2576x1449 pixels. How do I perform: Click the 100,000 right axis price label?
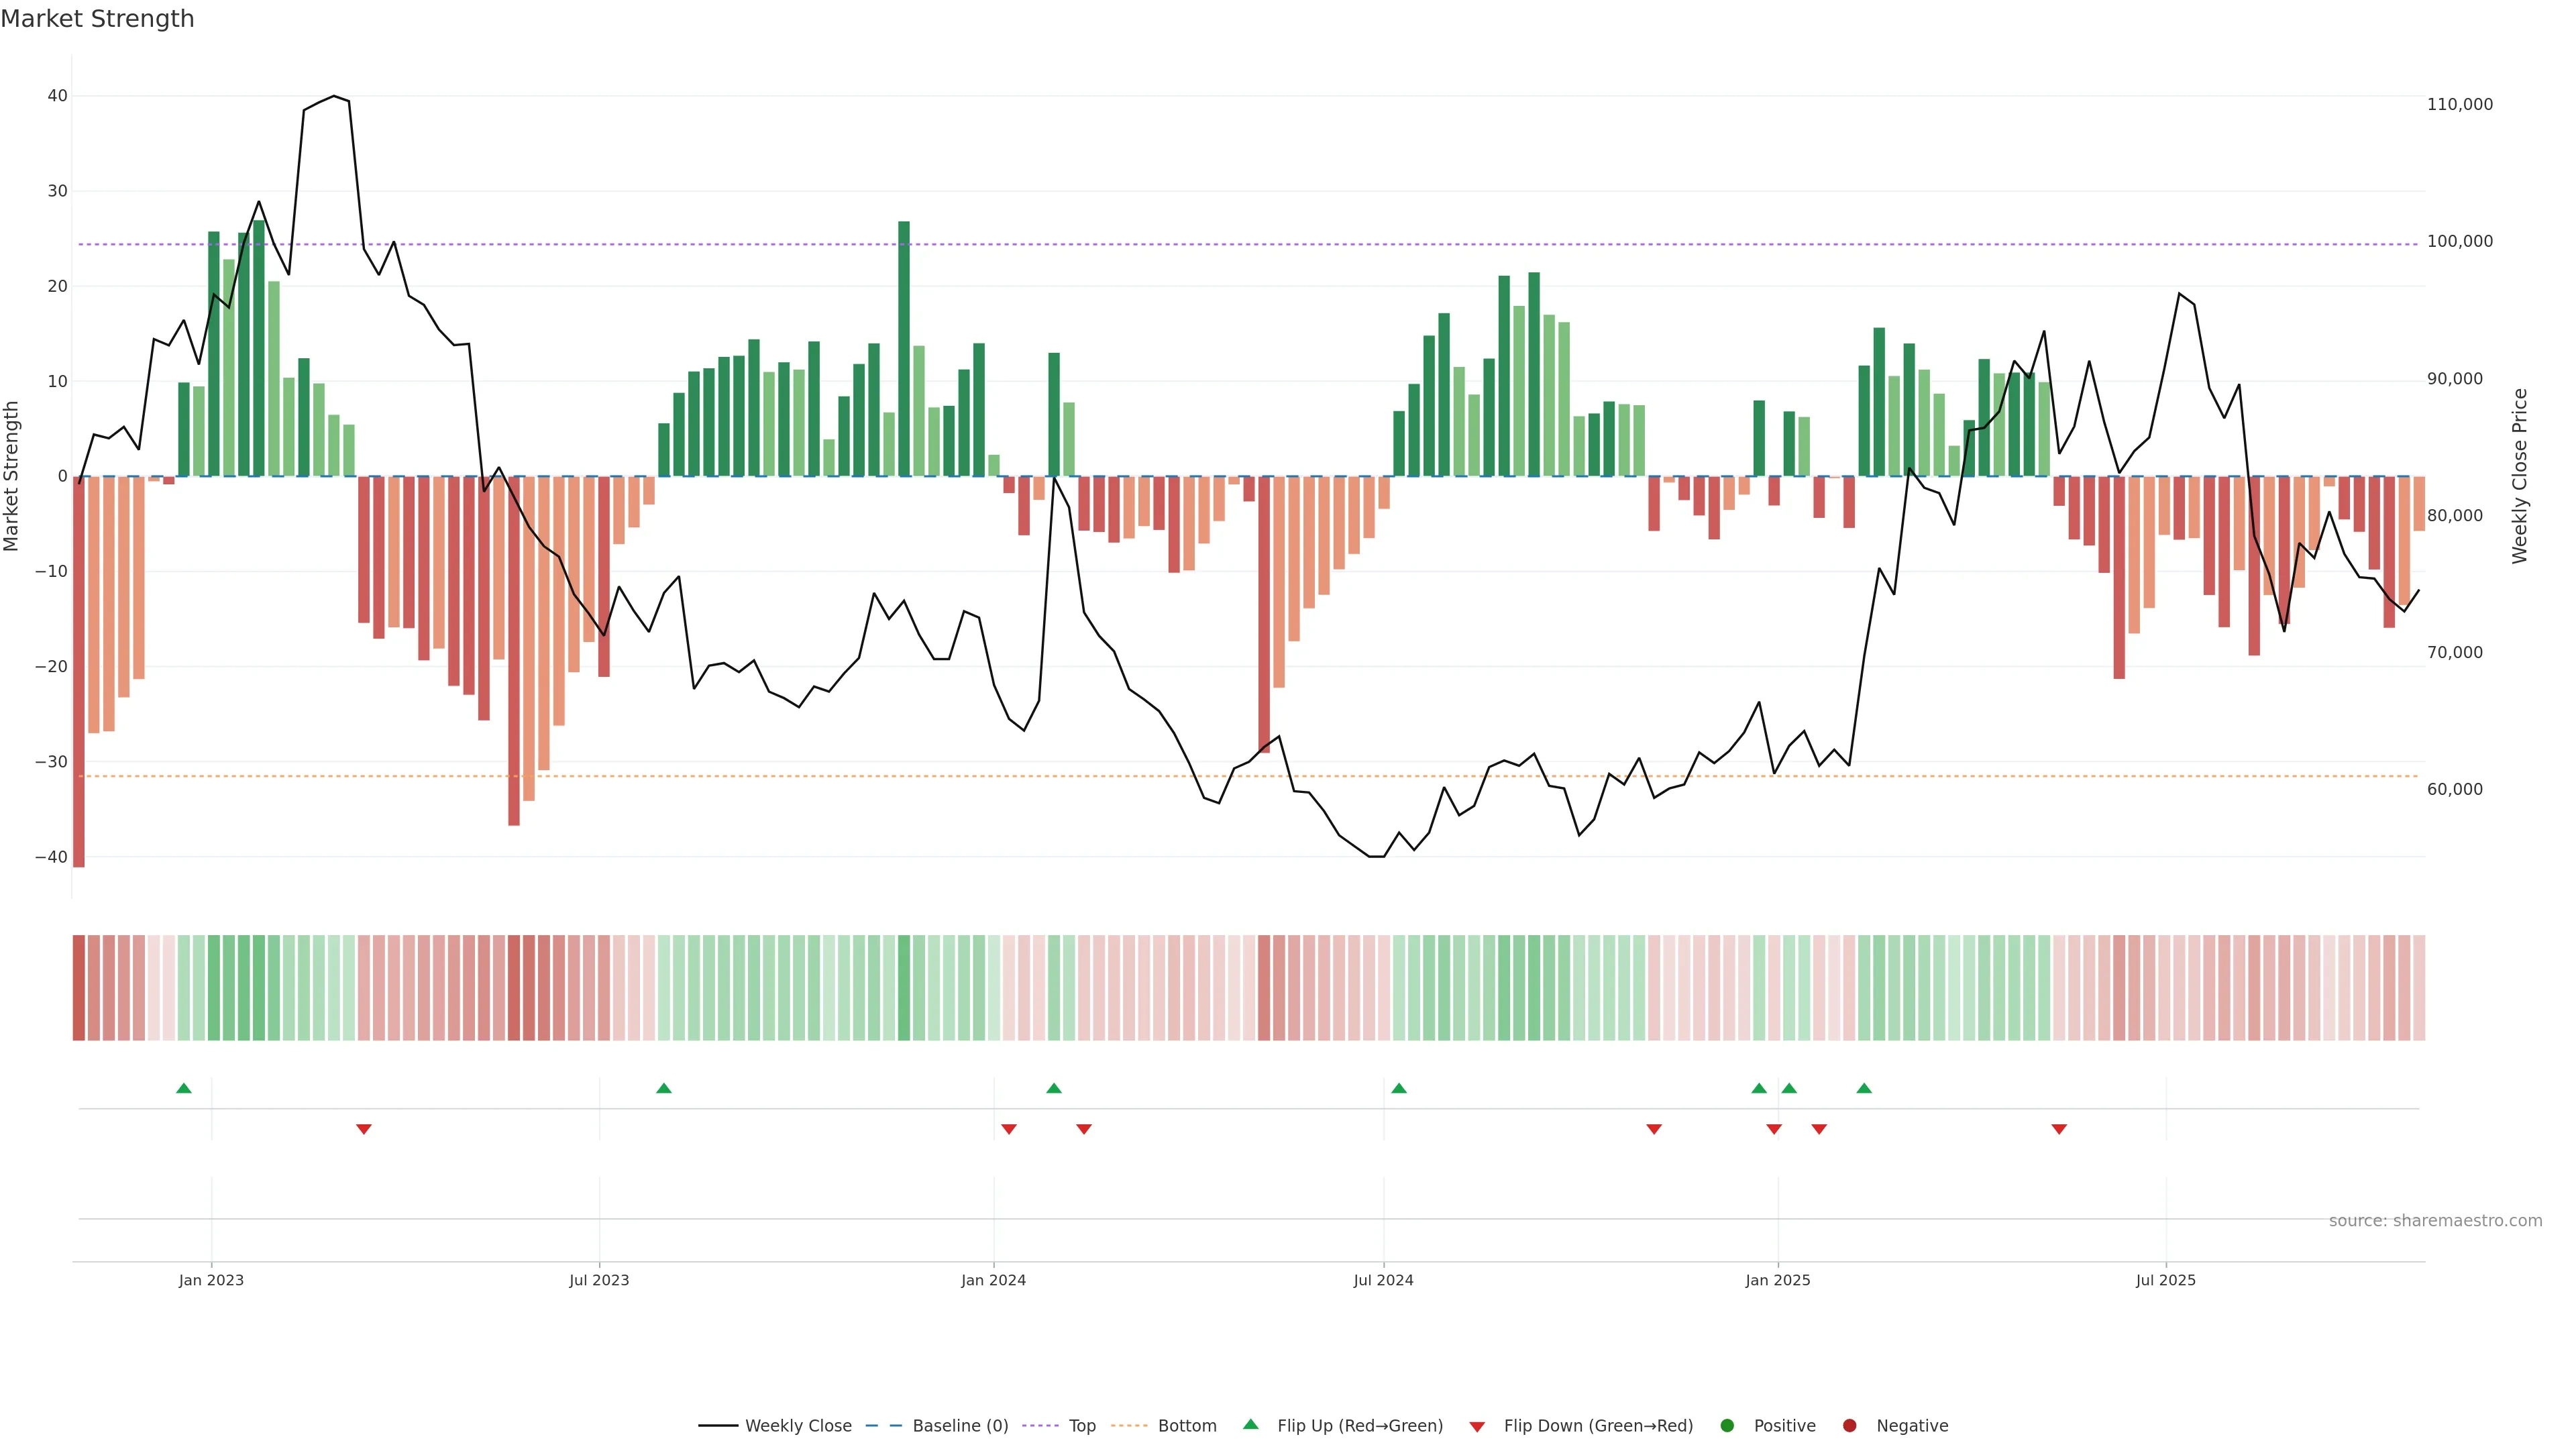[2459, 242]
